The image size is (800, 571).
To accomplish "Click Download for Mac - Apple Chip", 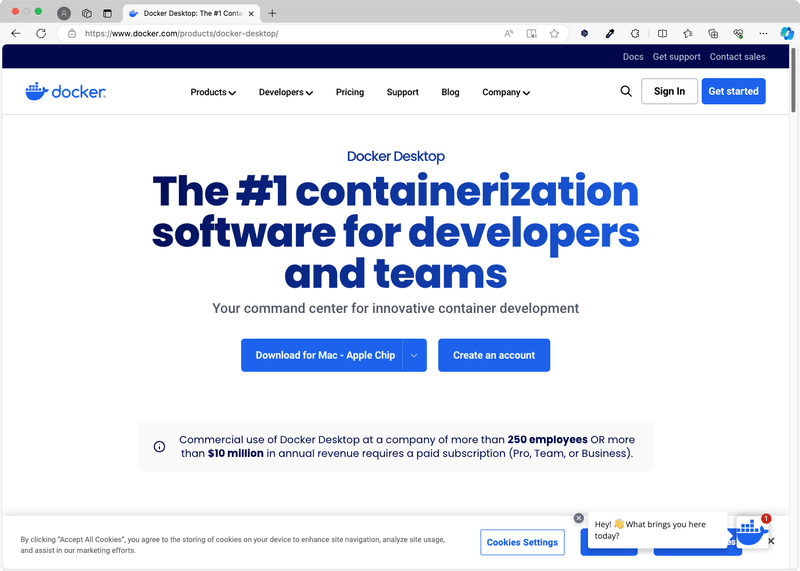I will [x=322, y=355].
